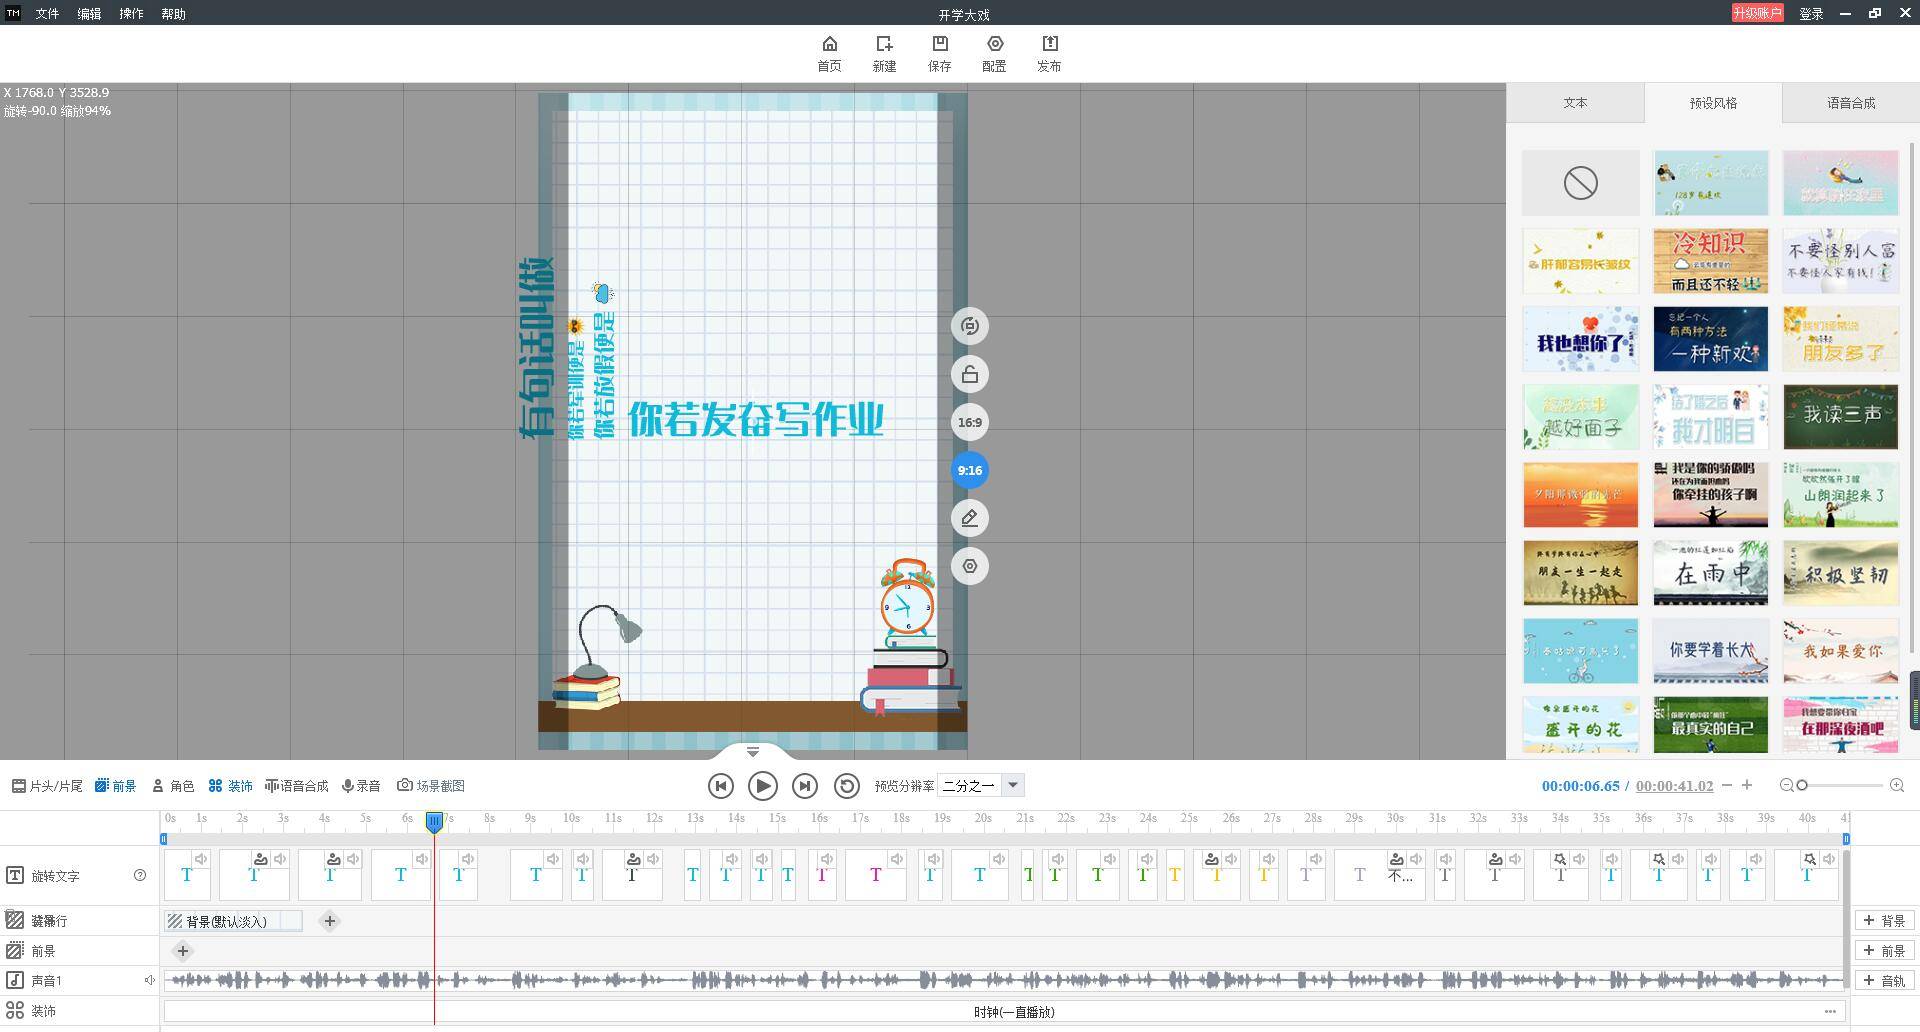1920x1032 pixels.
Task: Click the timeline zoom slider
Action: point(1840,785)
